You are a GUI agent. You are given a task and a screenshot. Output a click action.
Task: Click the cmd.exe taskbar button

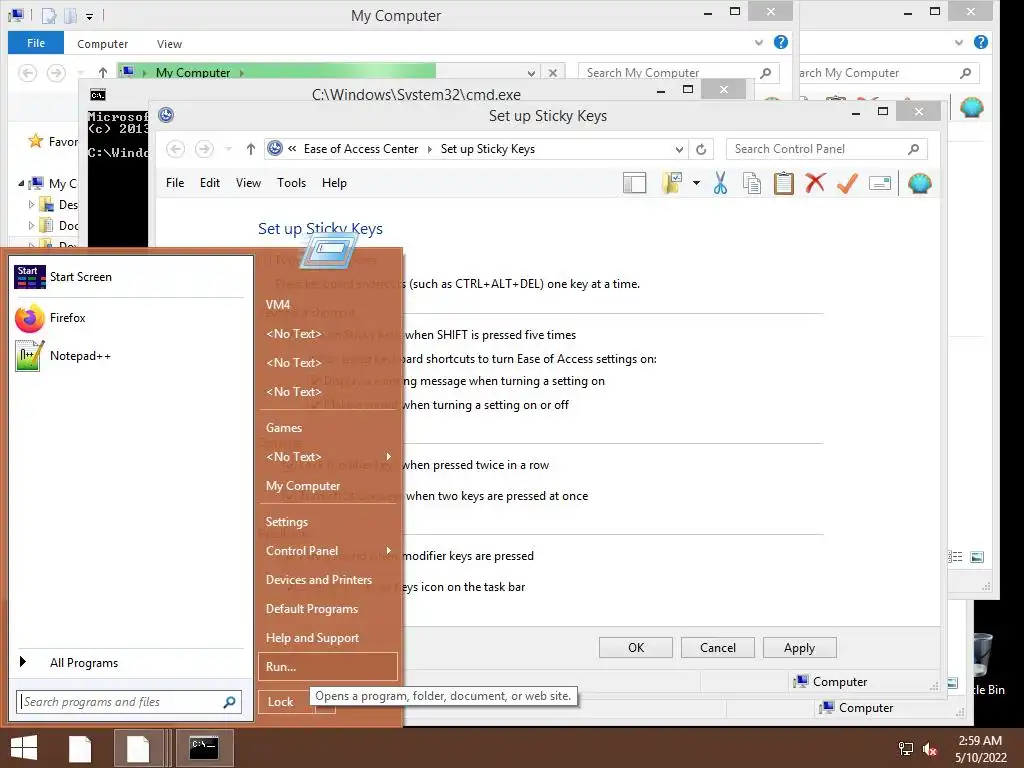204,748
